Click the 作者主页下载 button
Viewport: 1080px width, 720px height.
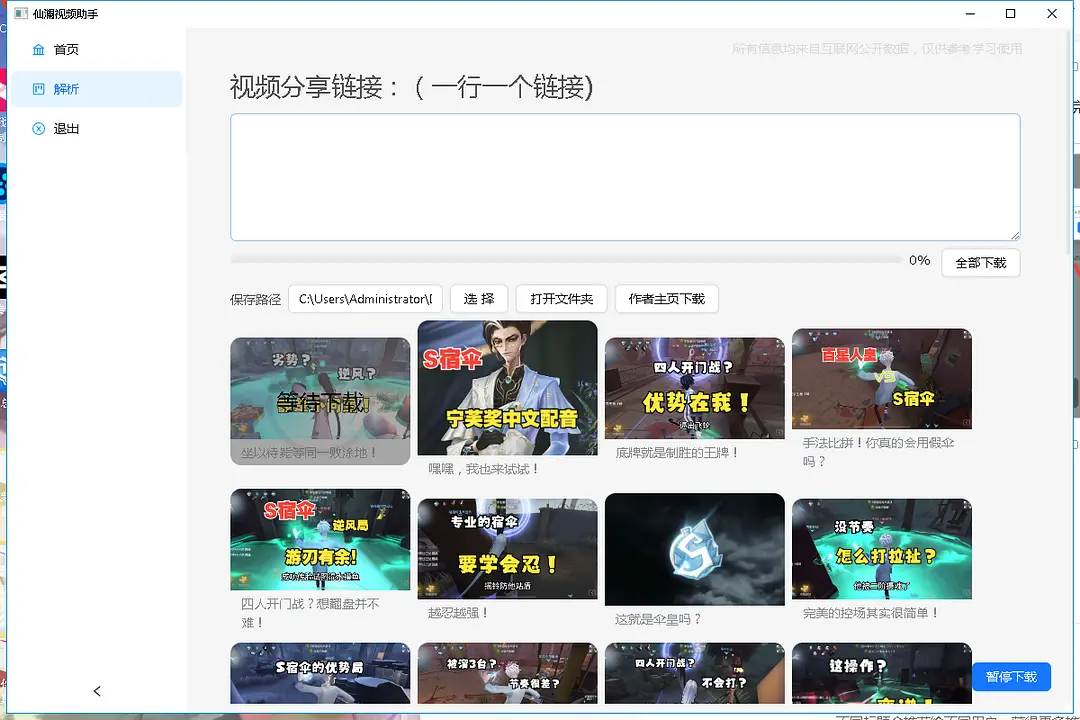[667, 299]
